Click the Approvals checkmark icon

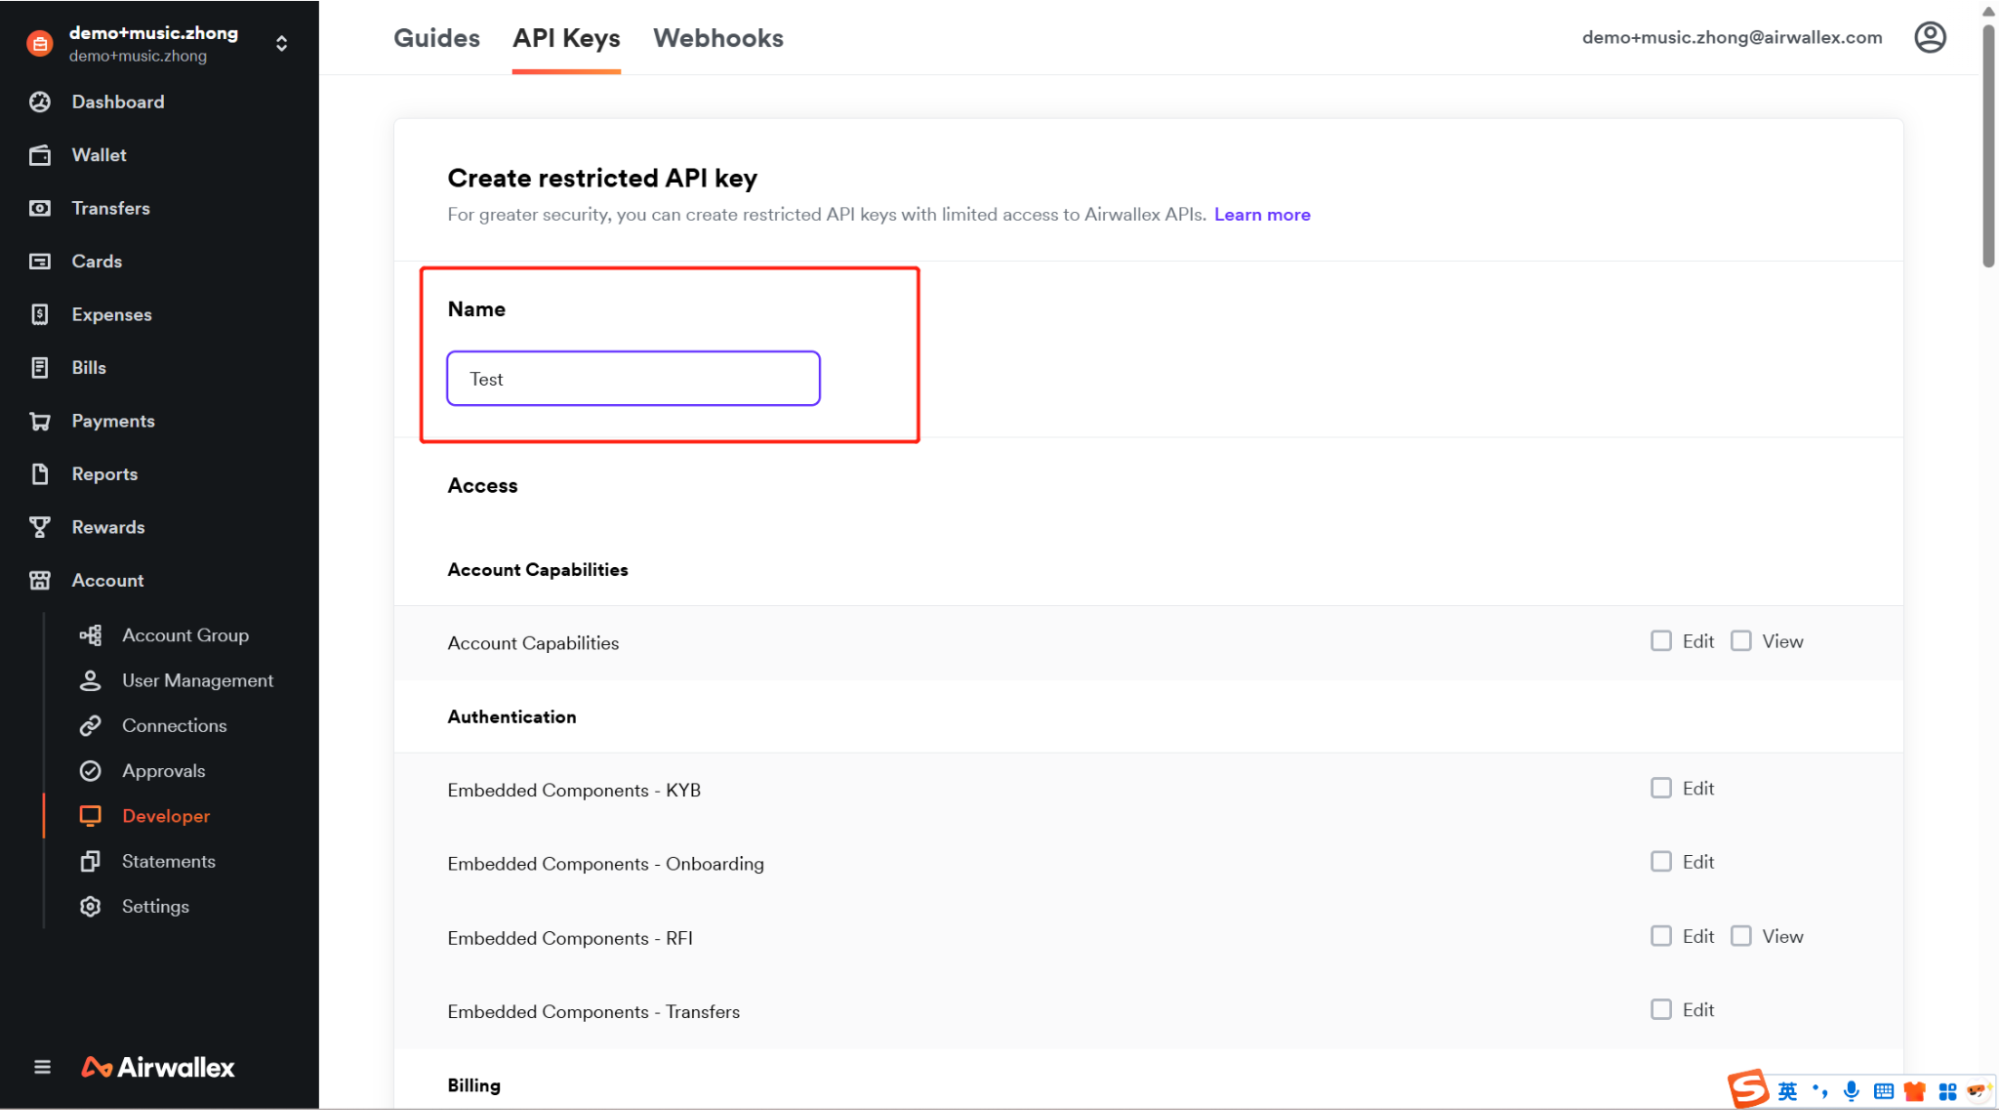point(90,771)
